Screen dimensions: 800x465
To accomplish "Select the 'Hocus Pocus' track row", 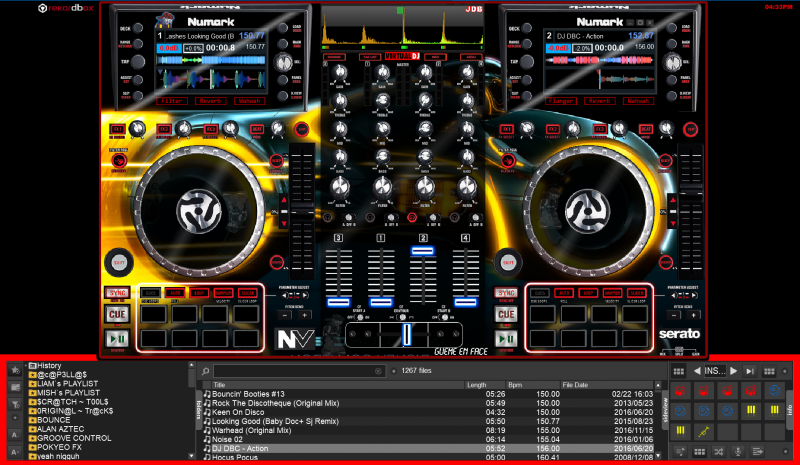I will [429, 457].
